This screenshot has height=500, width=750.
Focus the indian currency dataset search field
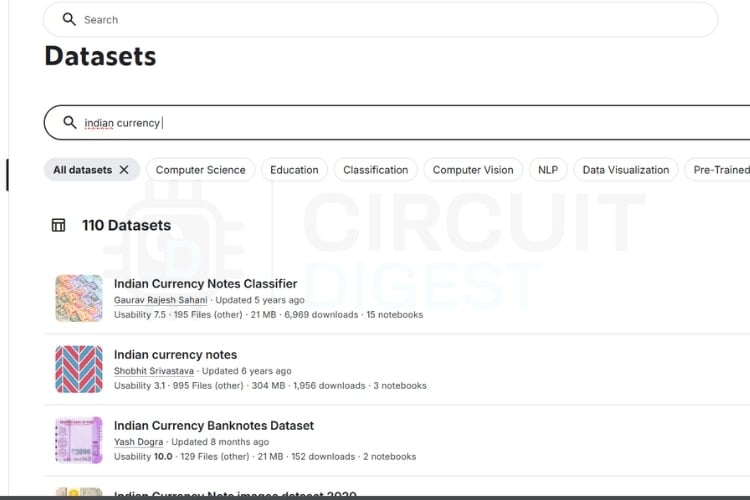pos(400,122)
